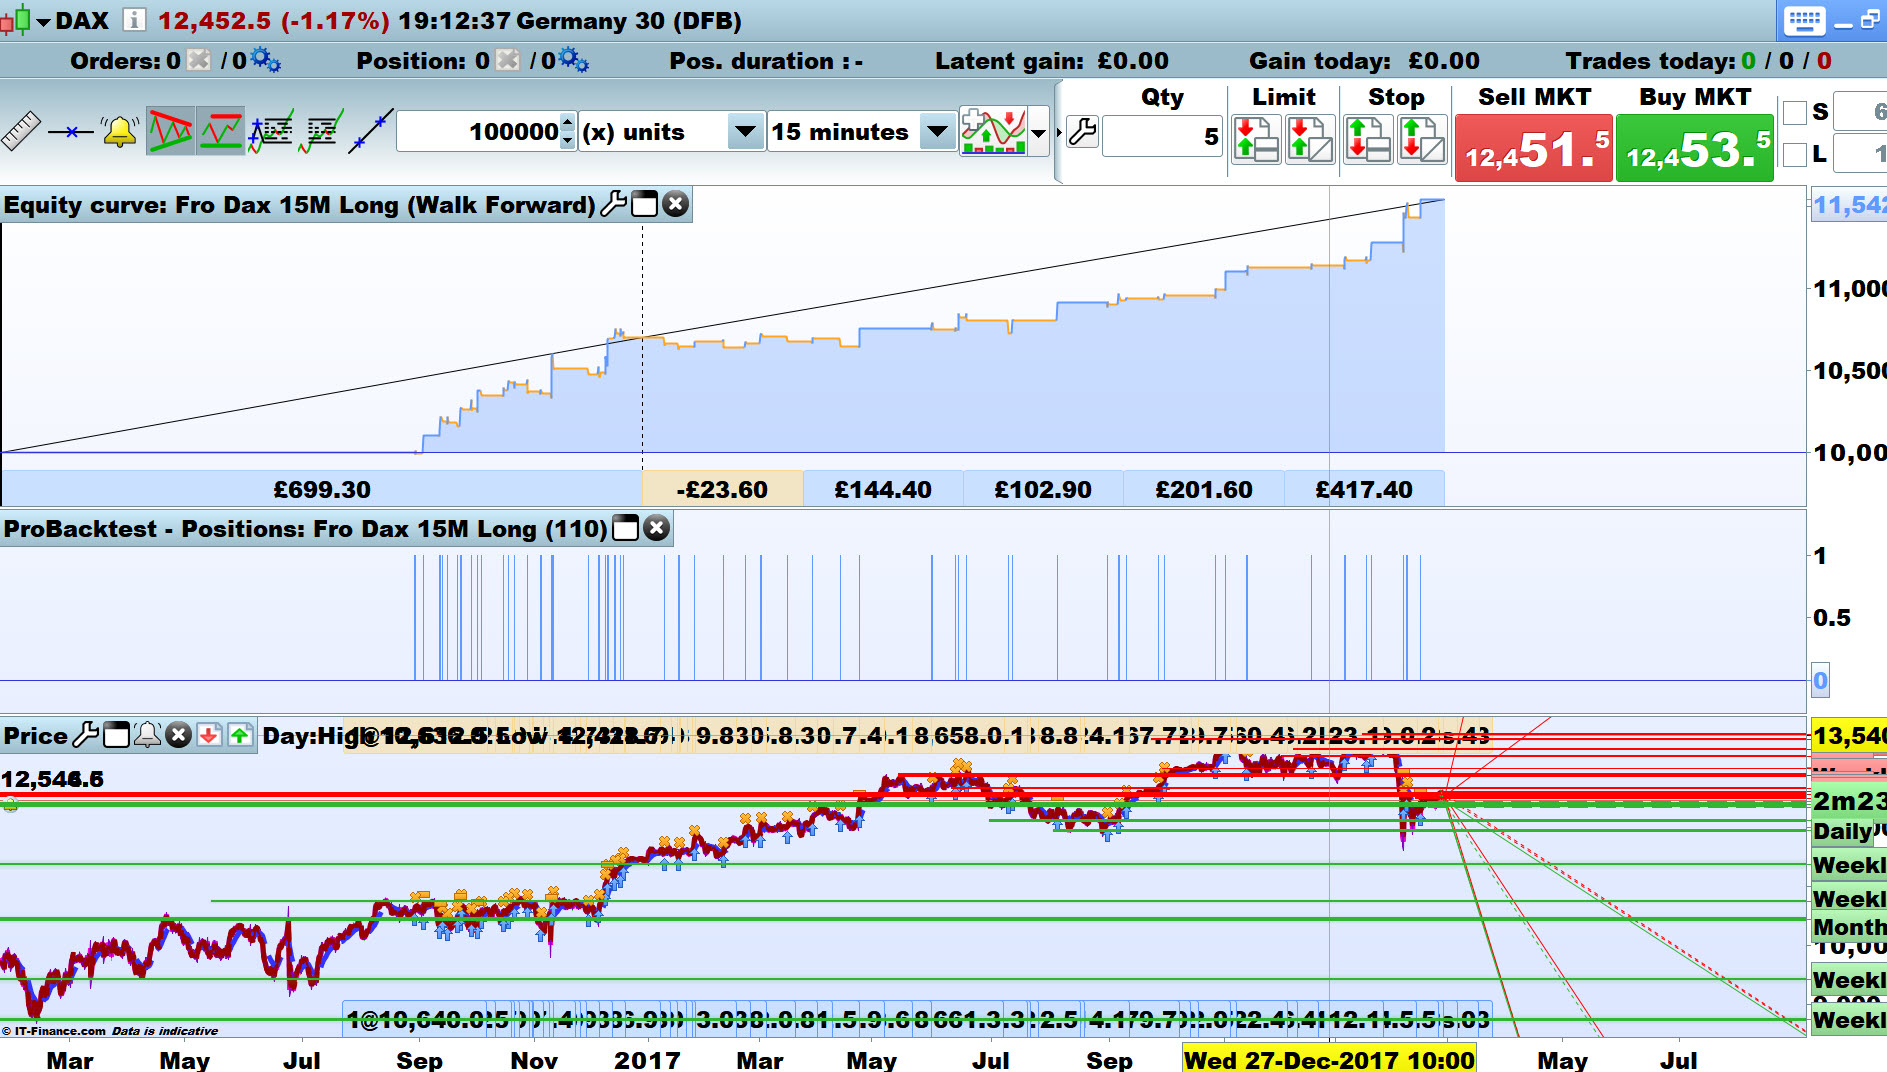The width and height of the screenshot is (1887, 1072).
Task: Click the Sell MKT button
Action: [1534, 147]
